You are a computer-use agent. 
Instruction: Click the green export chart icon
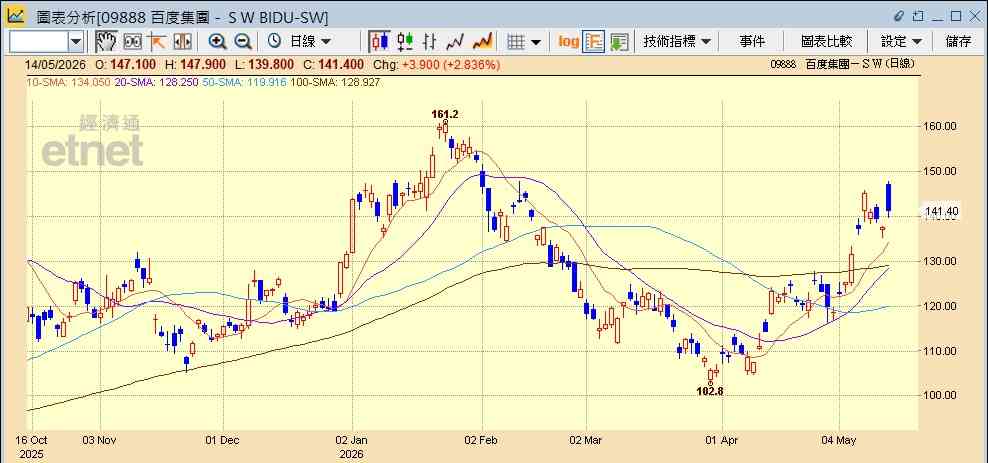point(619,42)
